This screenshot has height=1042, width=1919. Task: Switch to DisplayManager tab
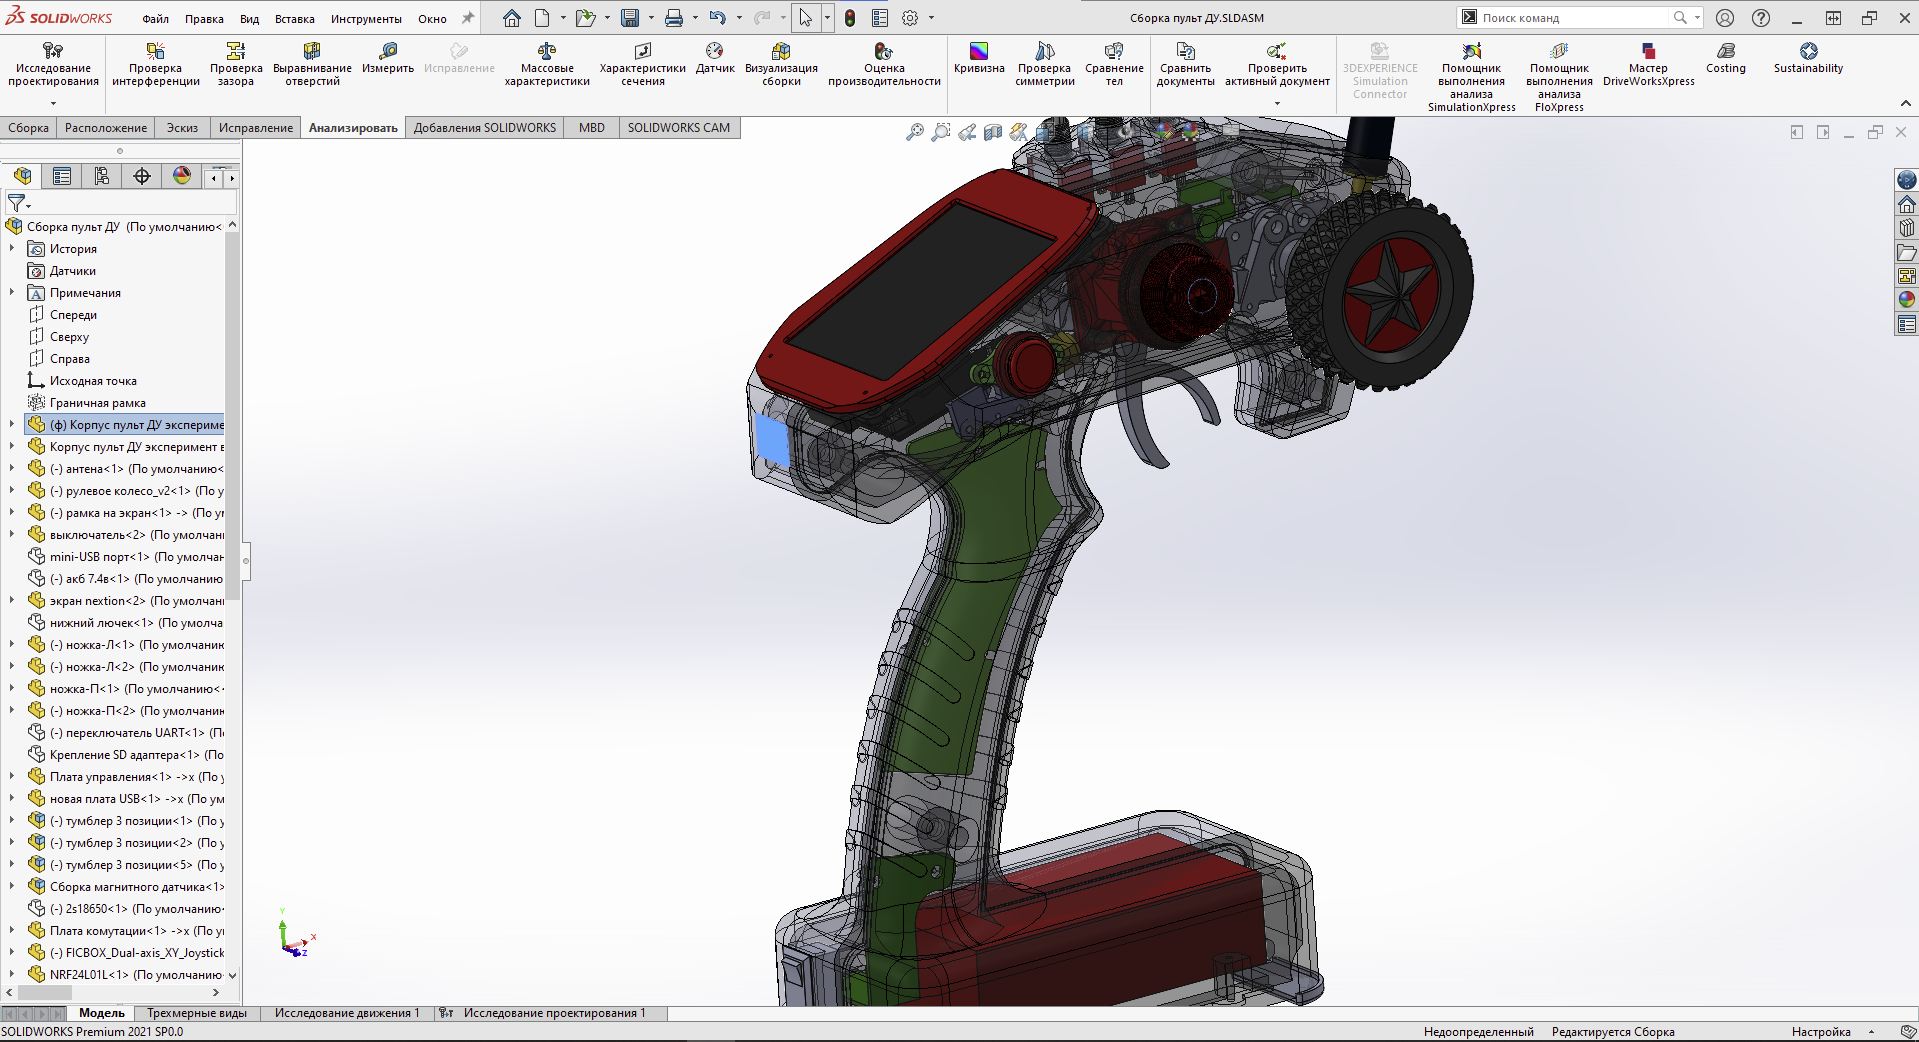(x=182, y=177)
